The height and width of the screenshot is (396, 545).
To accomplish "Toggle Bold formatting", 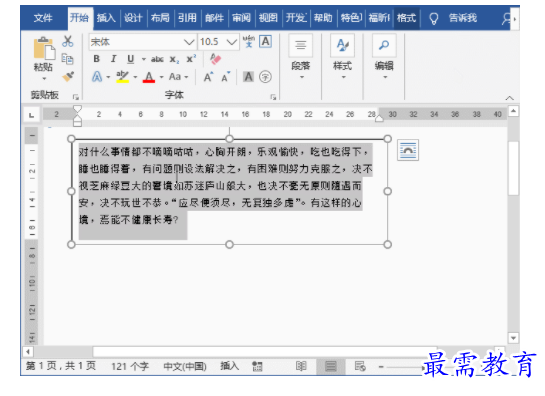I will (x=97, y=59).
